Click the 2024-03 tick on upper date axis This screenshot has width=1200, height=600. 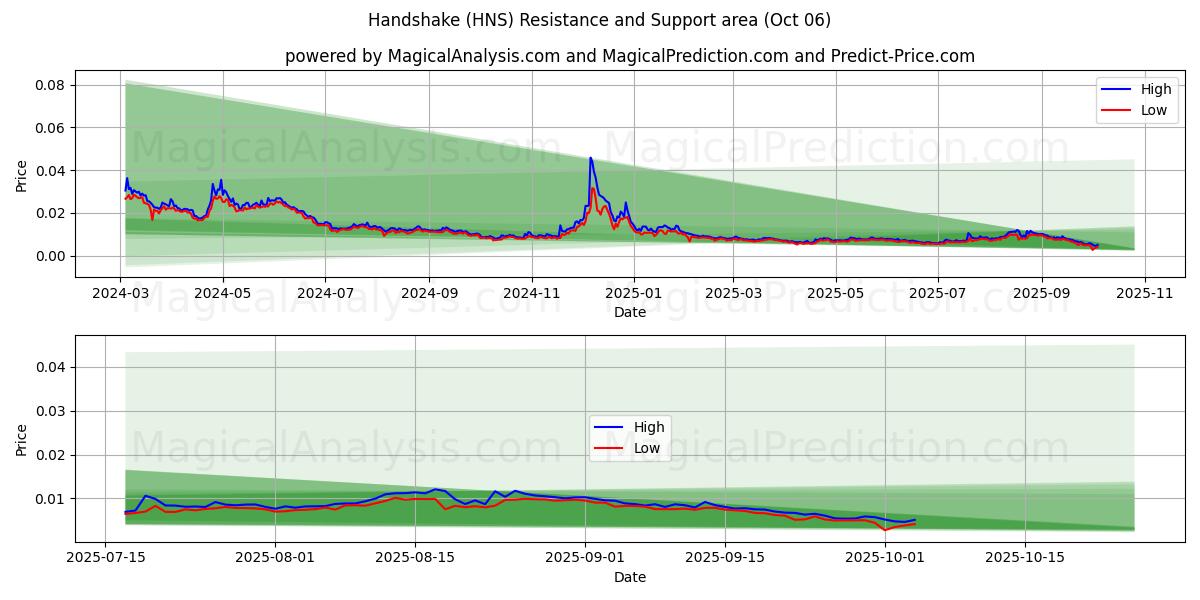click(121, 295)
